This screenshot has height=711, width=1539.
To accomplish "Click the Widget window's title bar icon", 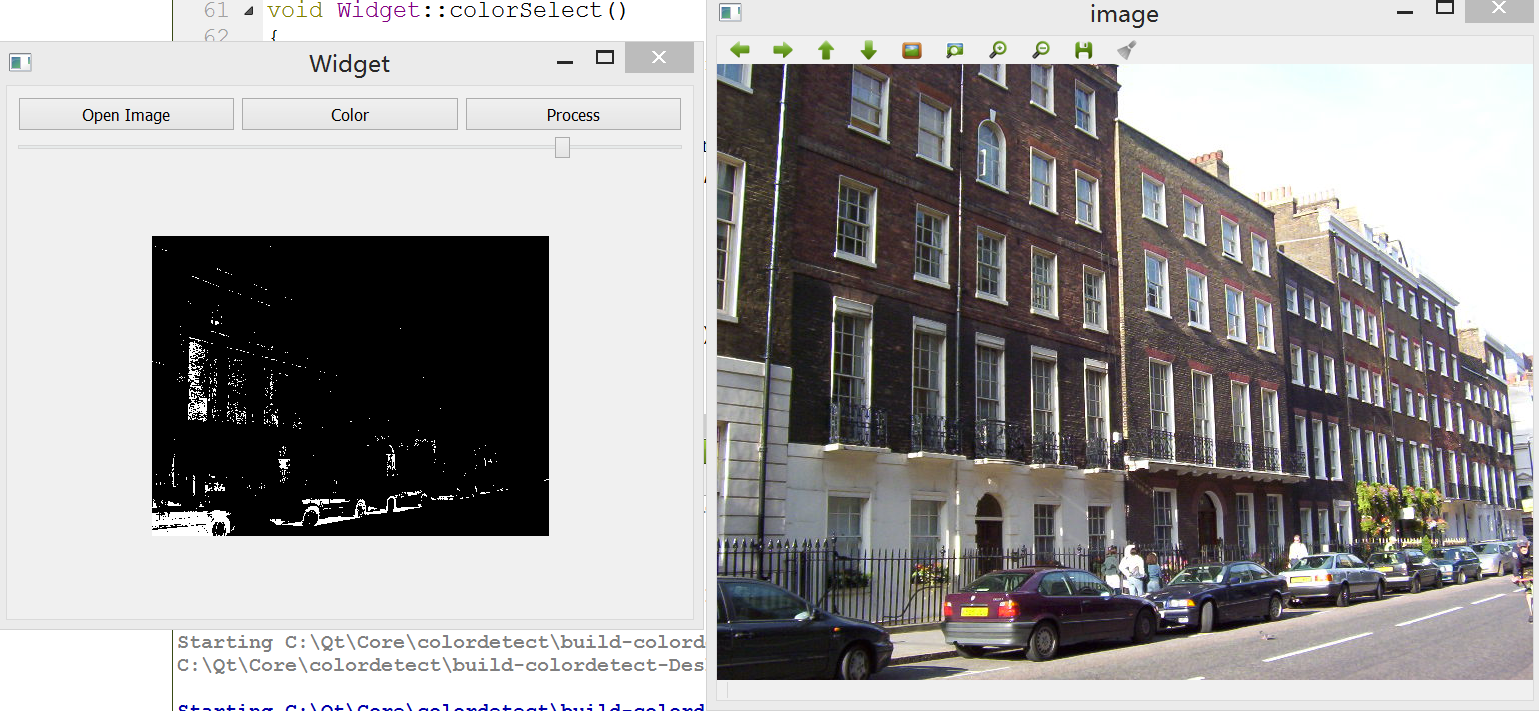I will coord(20,63).
